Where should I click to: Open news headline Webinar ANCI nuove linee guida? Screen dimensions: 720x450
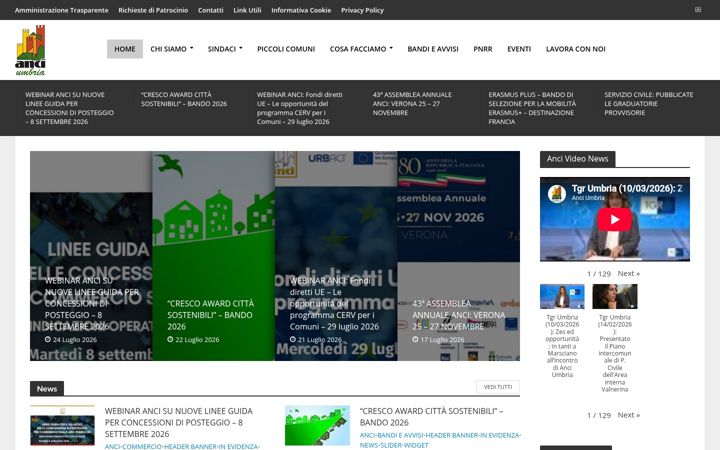coord(179,422)
